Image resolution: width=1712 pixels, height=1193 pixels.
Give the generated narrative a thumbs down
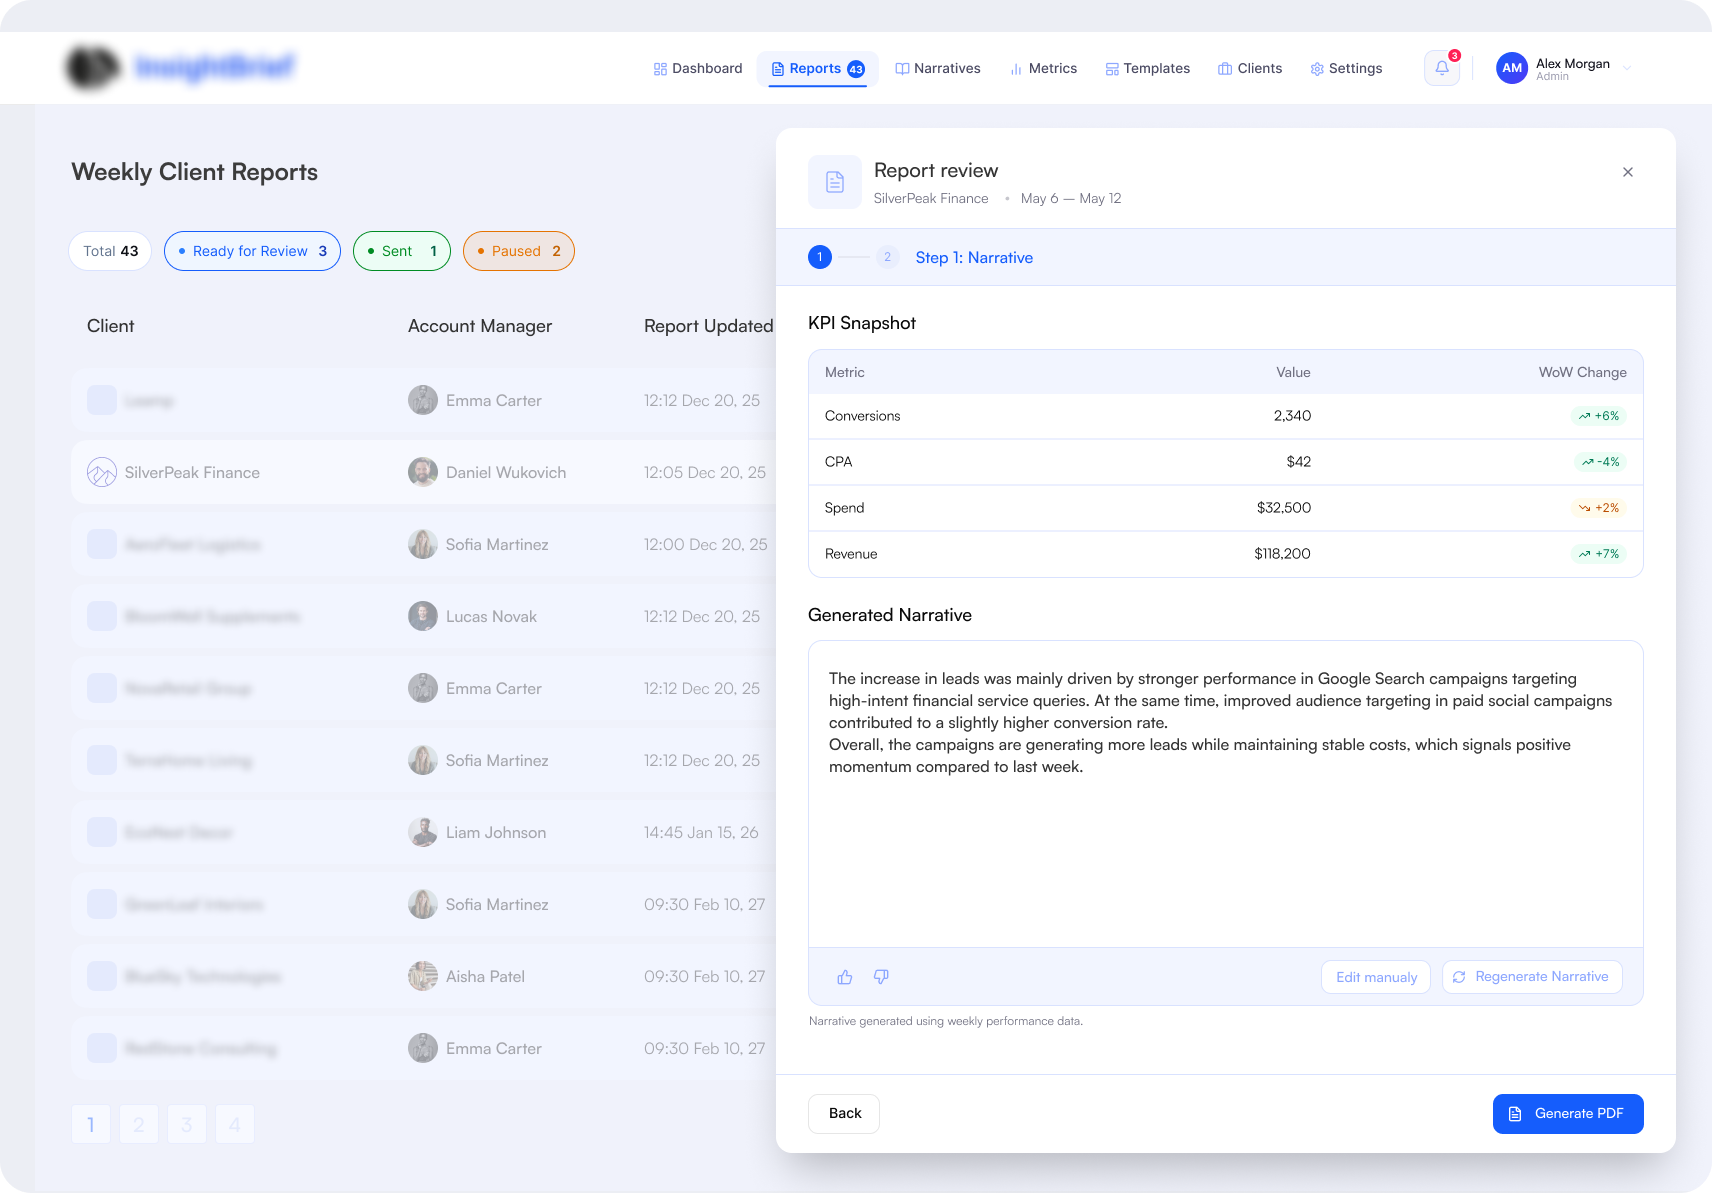pyautogui.click(x=881, y=977)
